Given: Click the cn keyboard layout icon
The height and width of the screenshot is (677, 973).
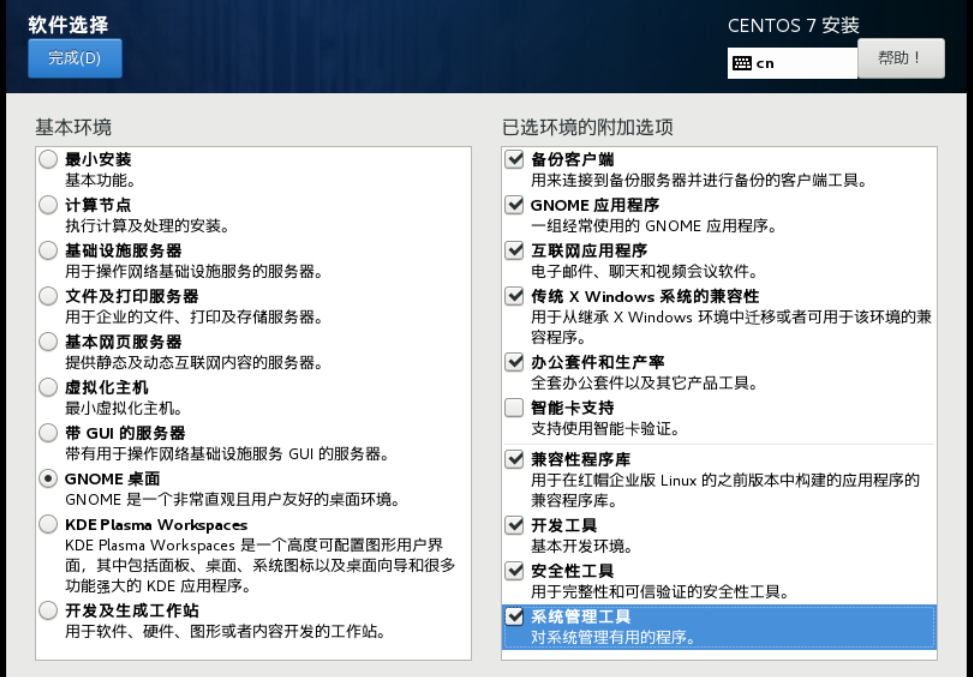Looking at the screenshot, I should tap(742, 63).
